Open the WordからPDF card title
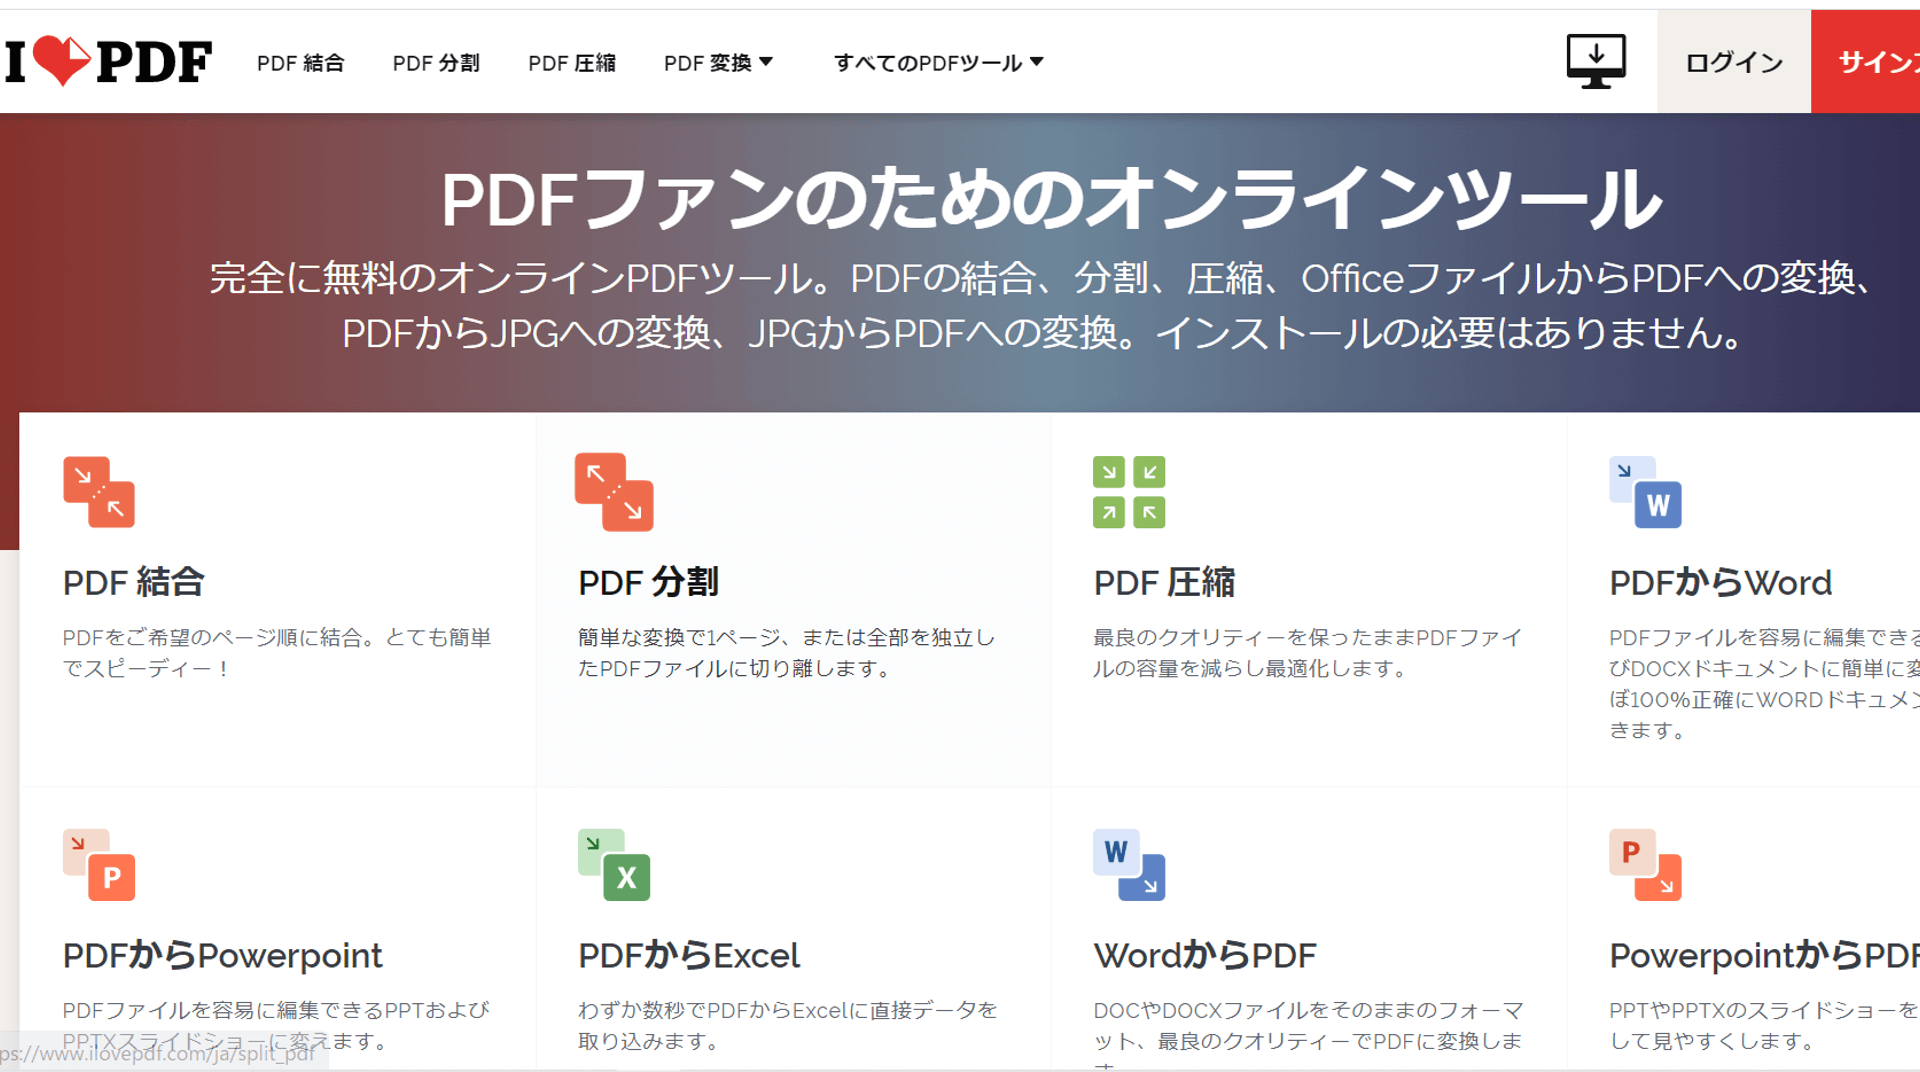The width and height of the screenshot is (1920, 1072). pyautogui.click(x=1205, y=955)
